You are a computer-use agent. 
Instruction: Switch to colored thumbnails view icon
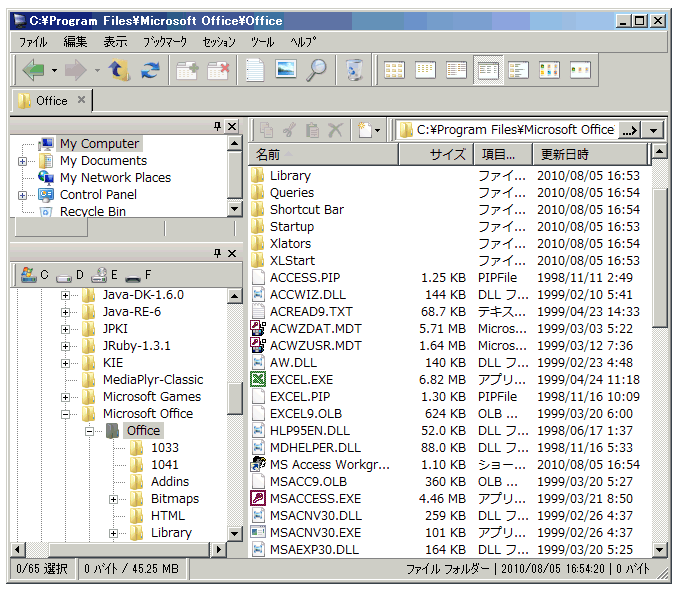(550, 70)
